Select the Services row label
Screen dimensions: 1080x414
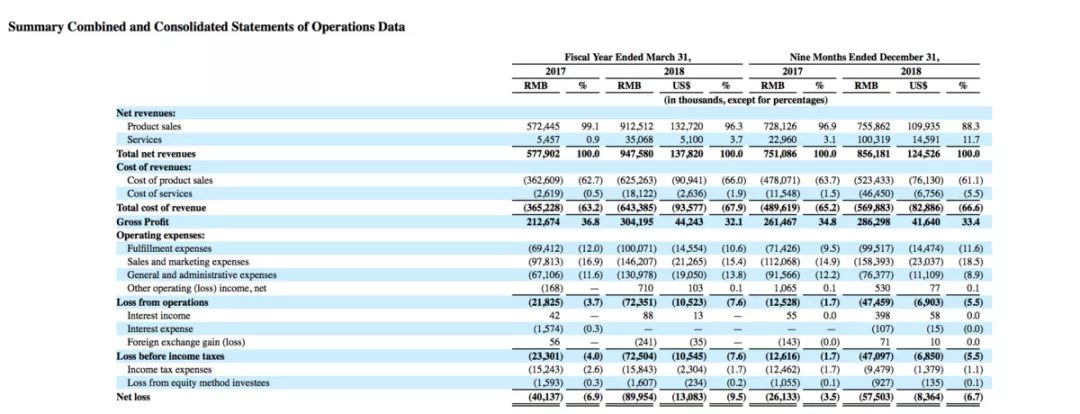click(x=144, y=140)
